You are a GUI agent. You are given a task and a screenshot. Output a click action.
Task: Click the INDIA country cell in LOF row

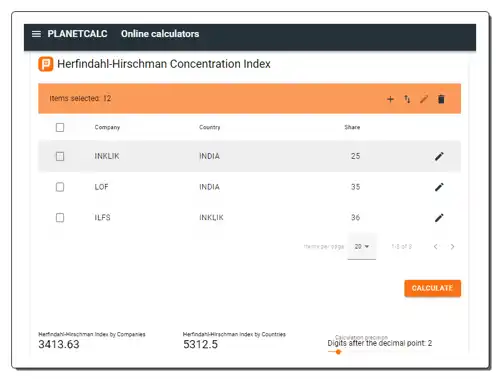209,187
